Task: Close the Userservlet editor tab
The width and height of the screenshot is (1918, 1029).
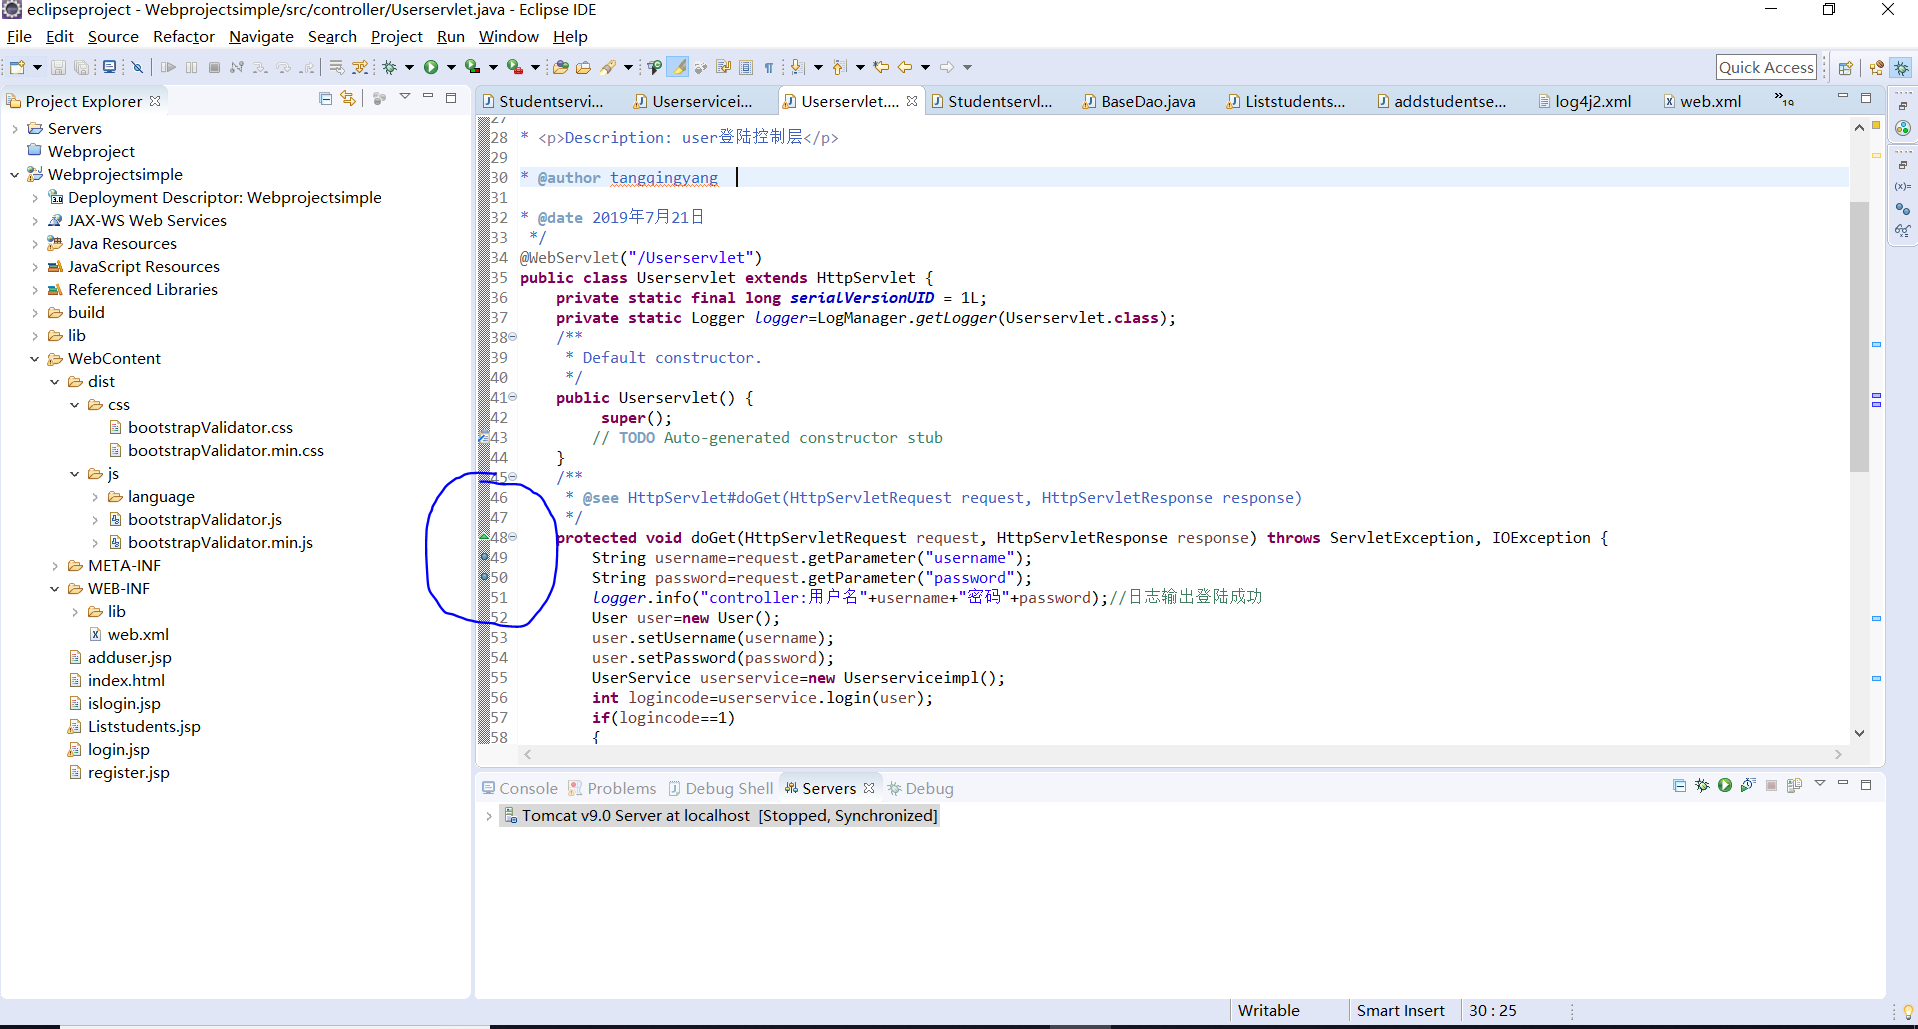Action: [x=912, y=101]
